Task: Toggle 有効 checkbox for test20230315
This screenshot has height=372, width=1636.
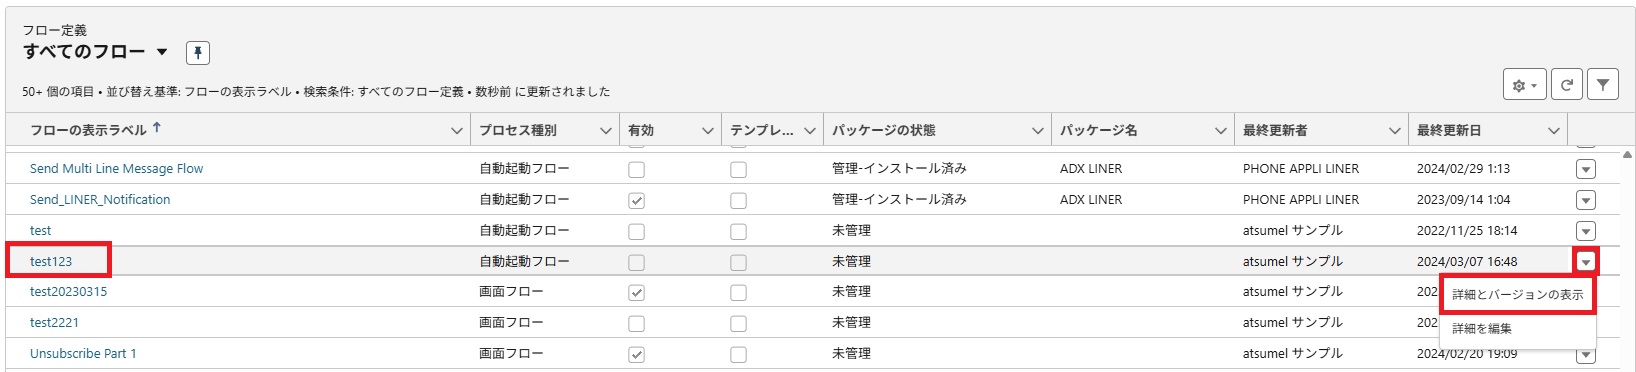Action: pyautogui.click(x=636, y=293)
